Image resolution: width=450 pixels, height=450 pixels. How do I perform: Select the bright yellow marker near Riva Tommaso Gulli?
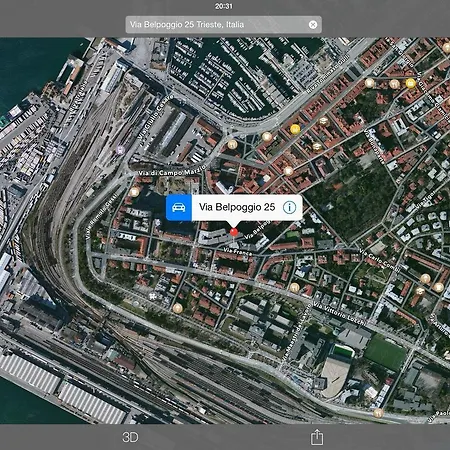tap(295, 129)
